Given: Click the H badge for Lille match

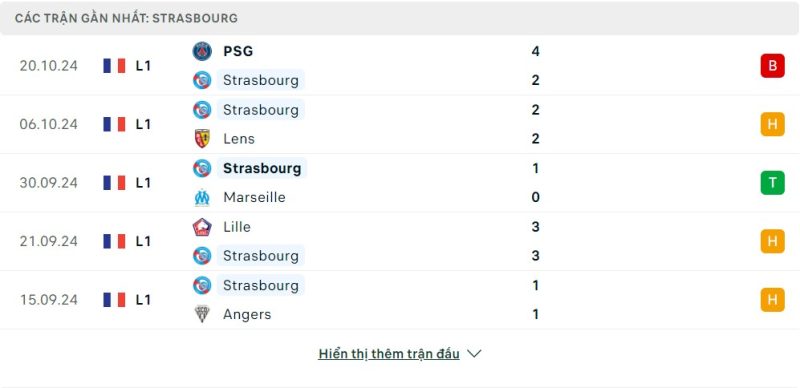Looking at the screenshot, I should point(772,241).
